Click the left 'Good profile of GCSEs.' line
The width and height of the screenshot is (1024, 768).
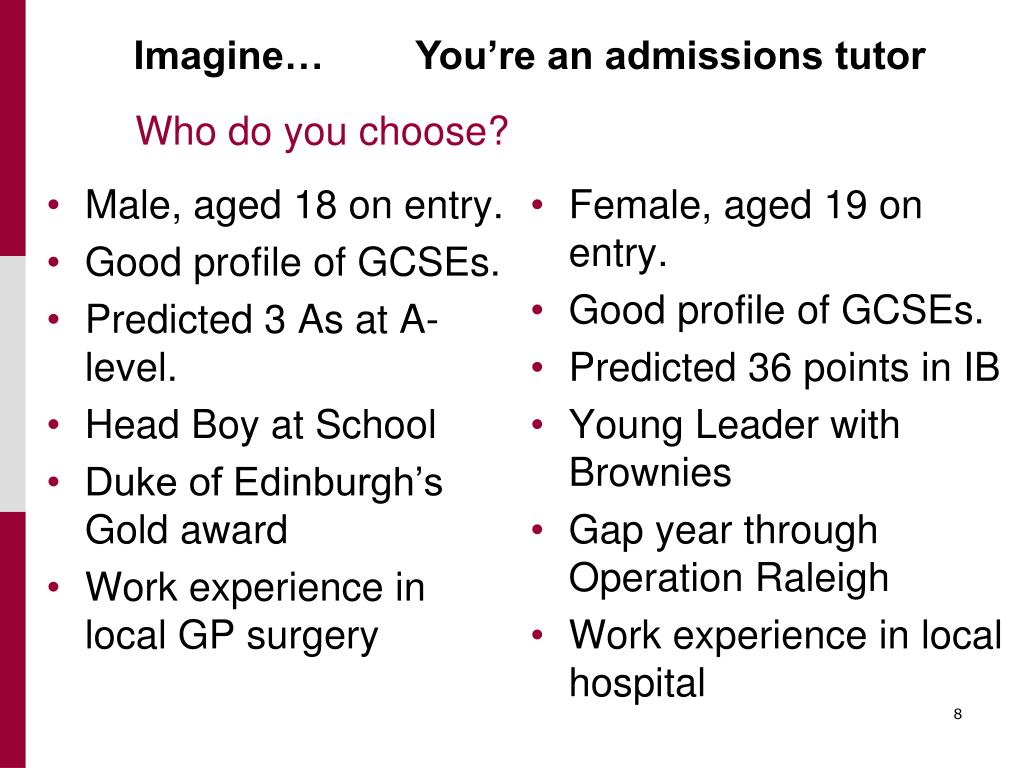pyautogui.click(x=293, y=263)
